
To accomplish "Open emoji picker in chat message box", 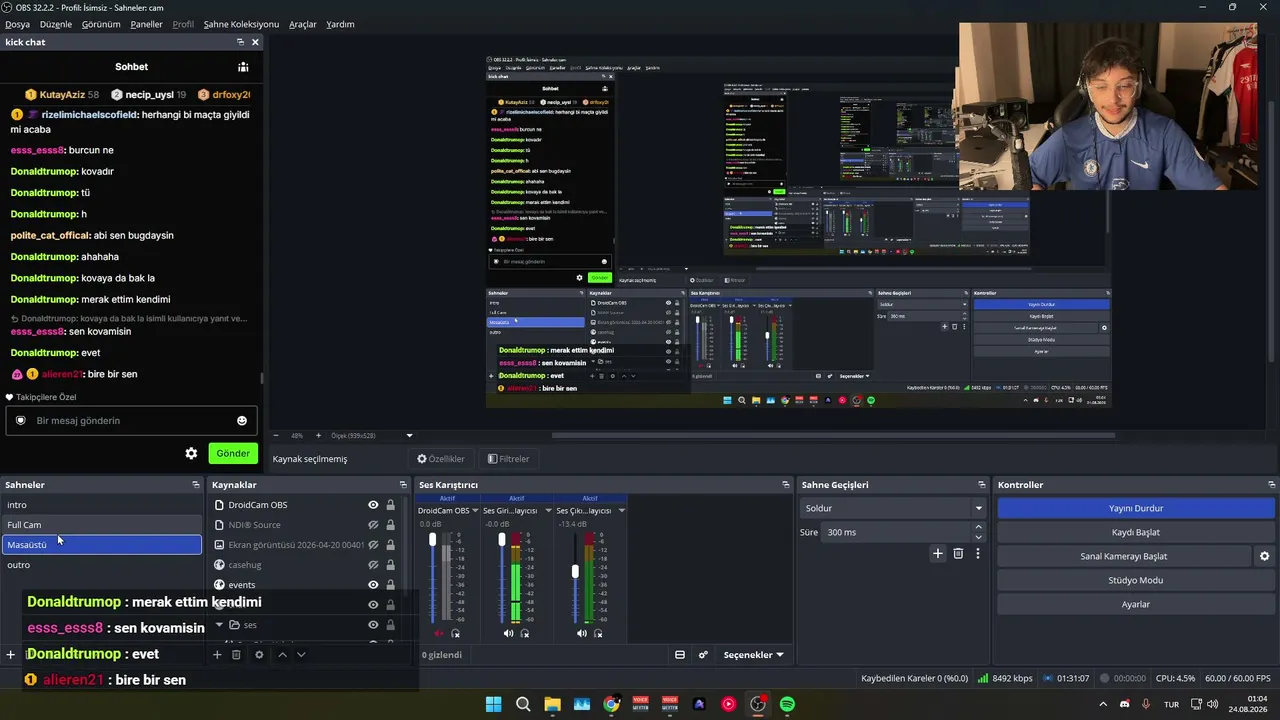I will tap(242, 421).
